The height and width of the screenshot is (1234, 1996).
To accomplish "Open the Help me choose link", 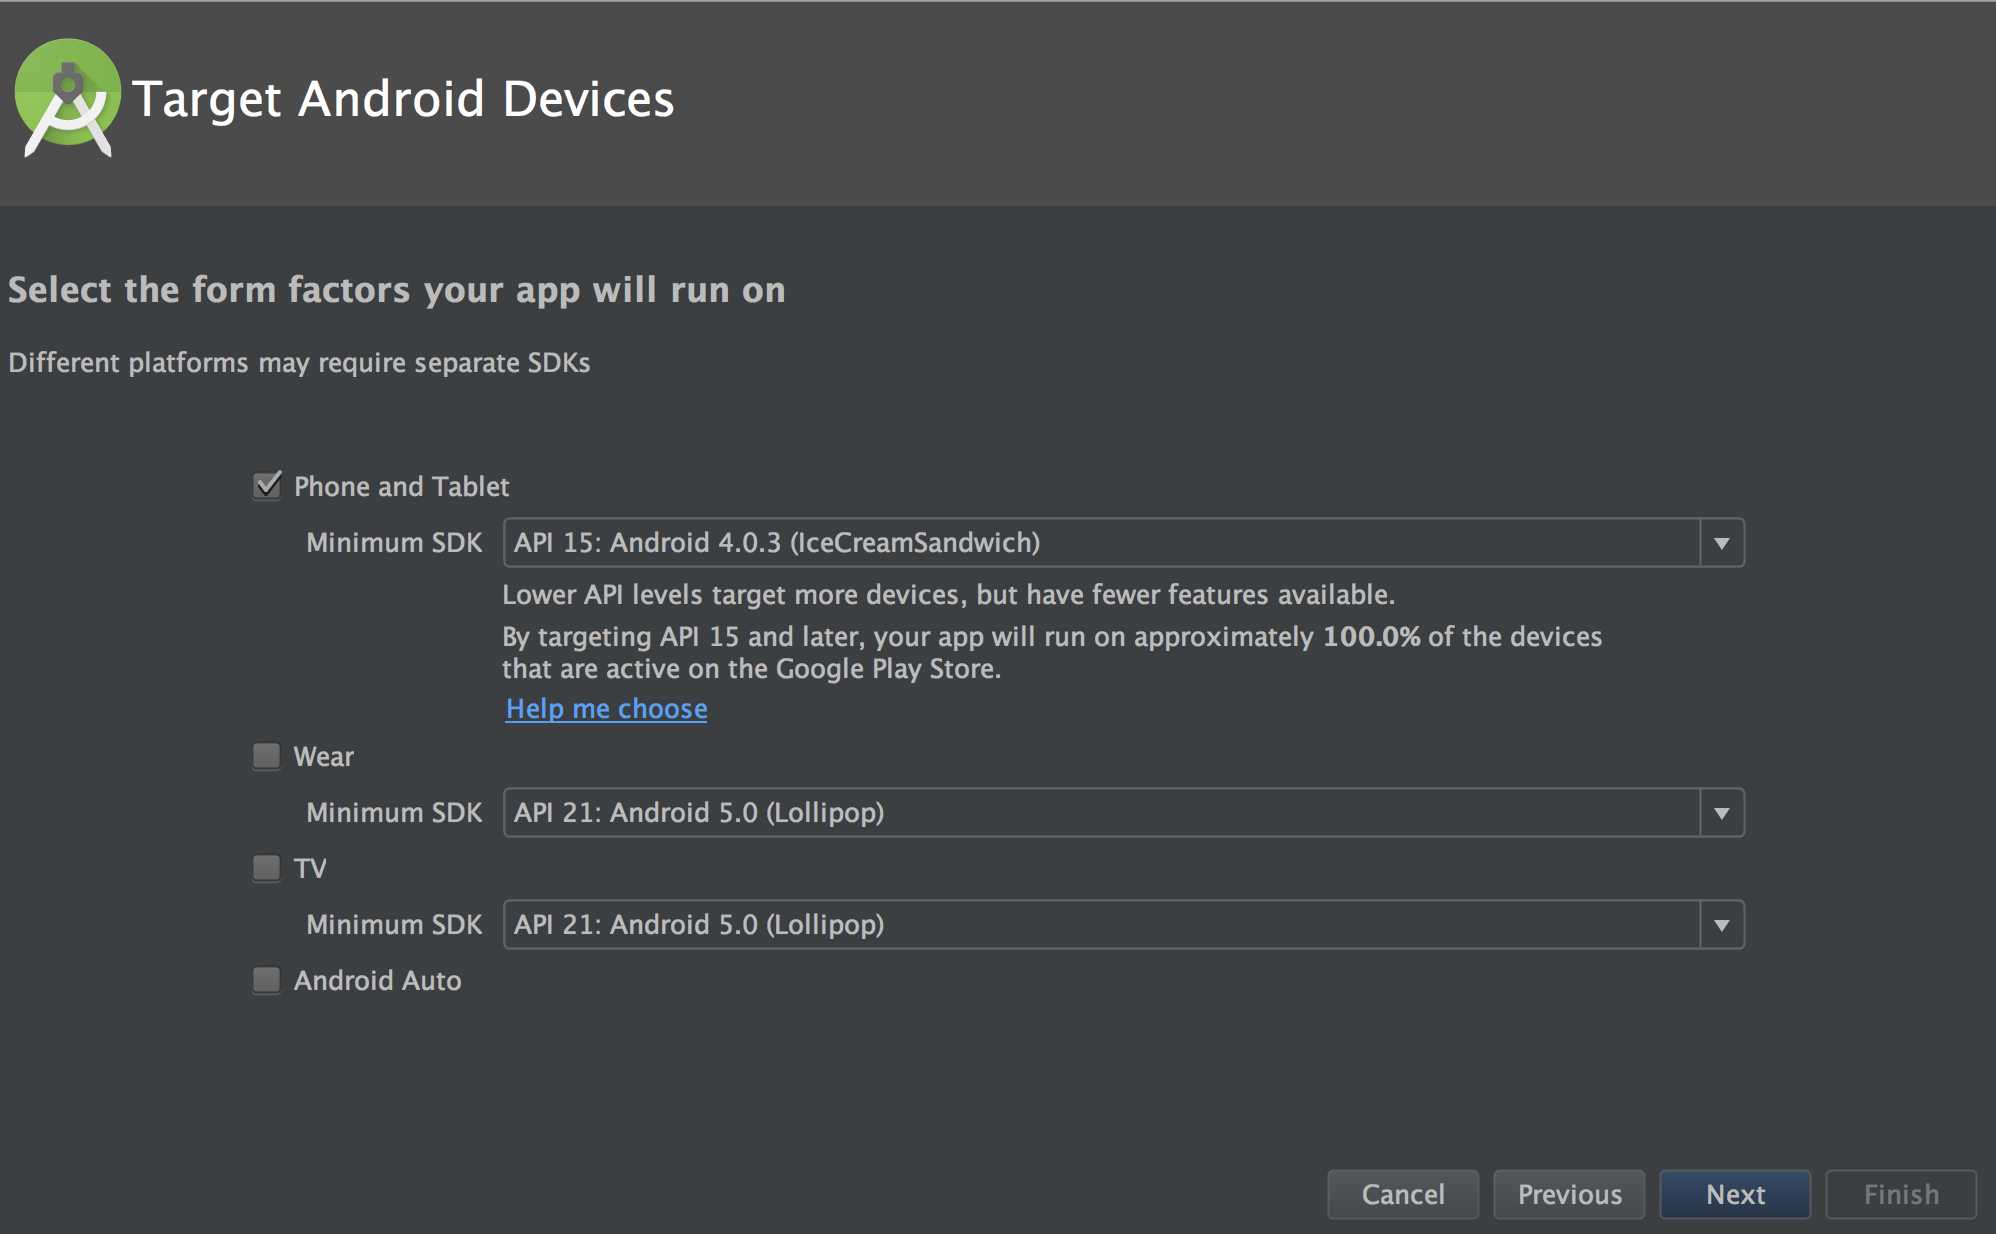I will point(606,709).
